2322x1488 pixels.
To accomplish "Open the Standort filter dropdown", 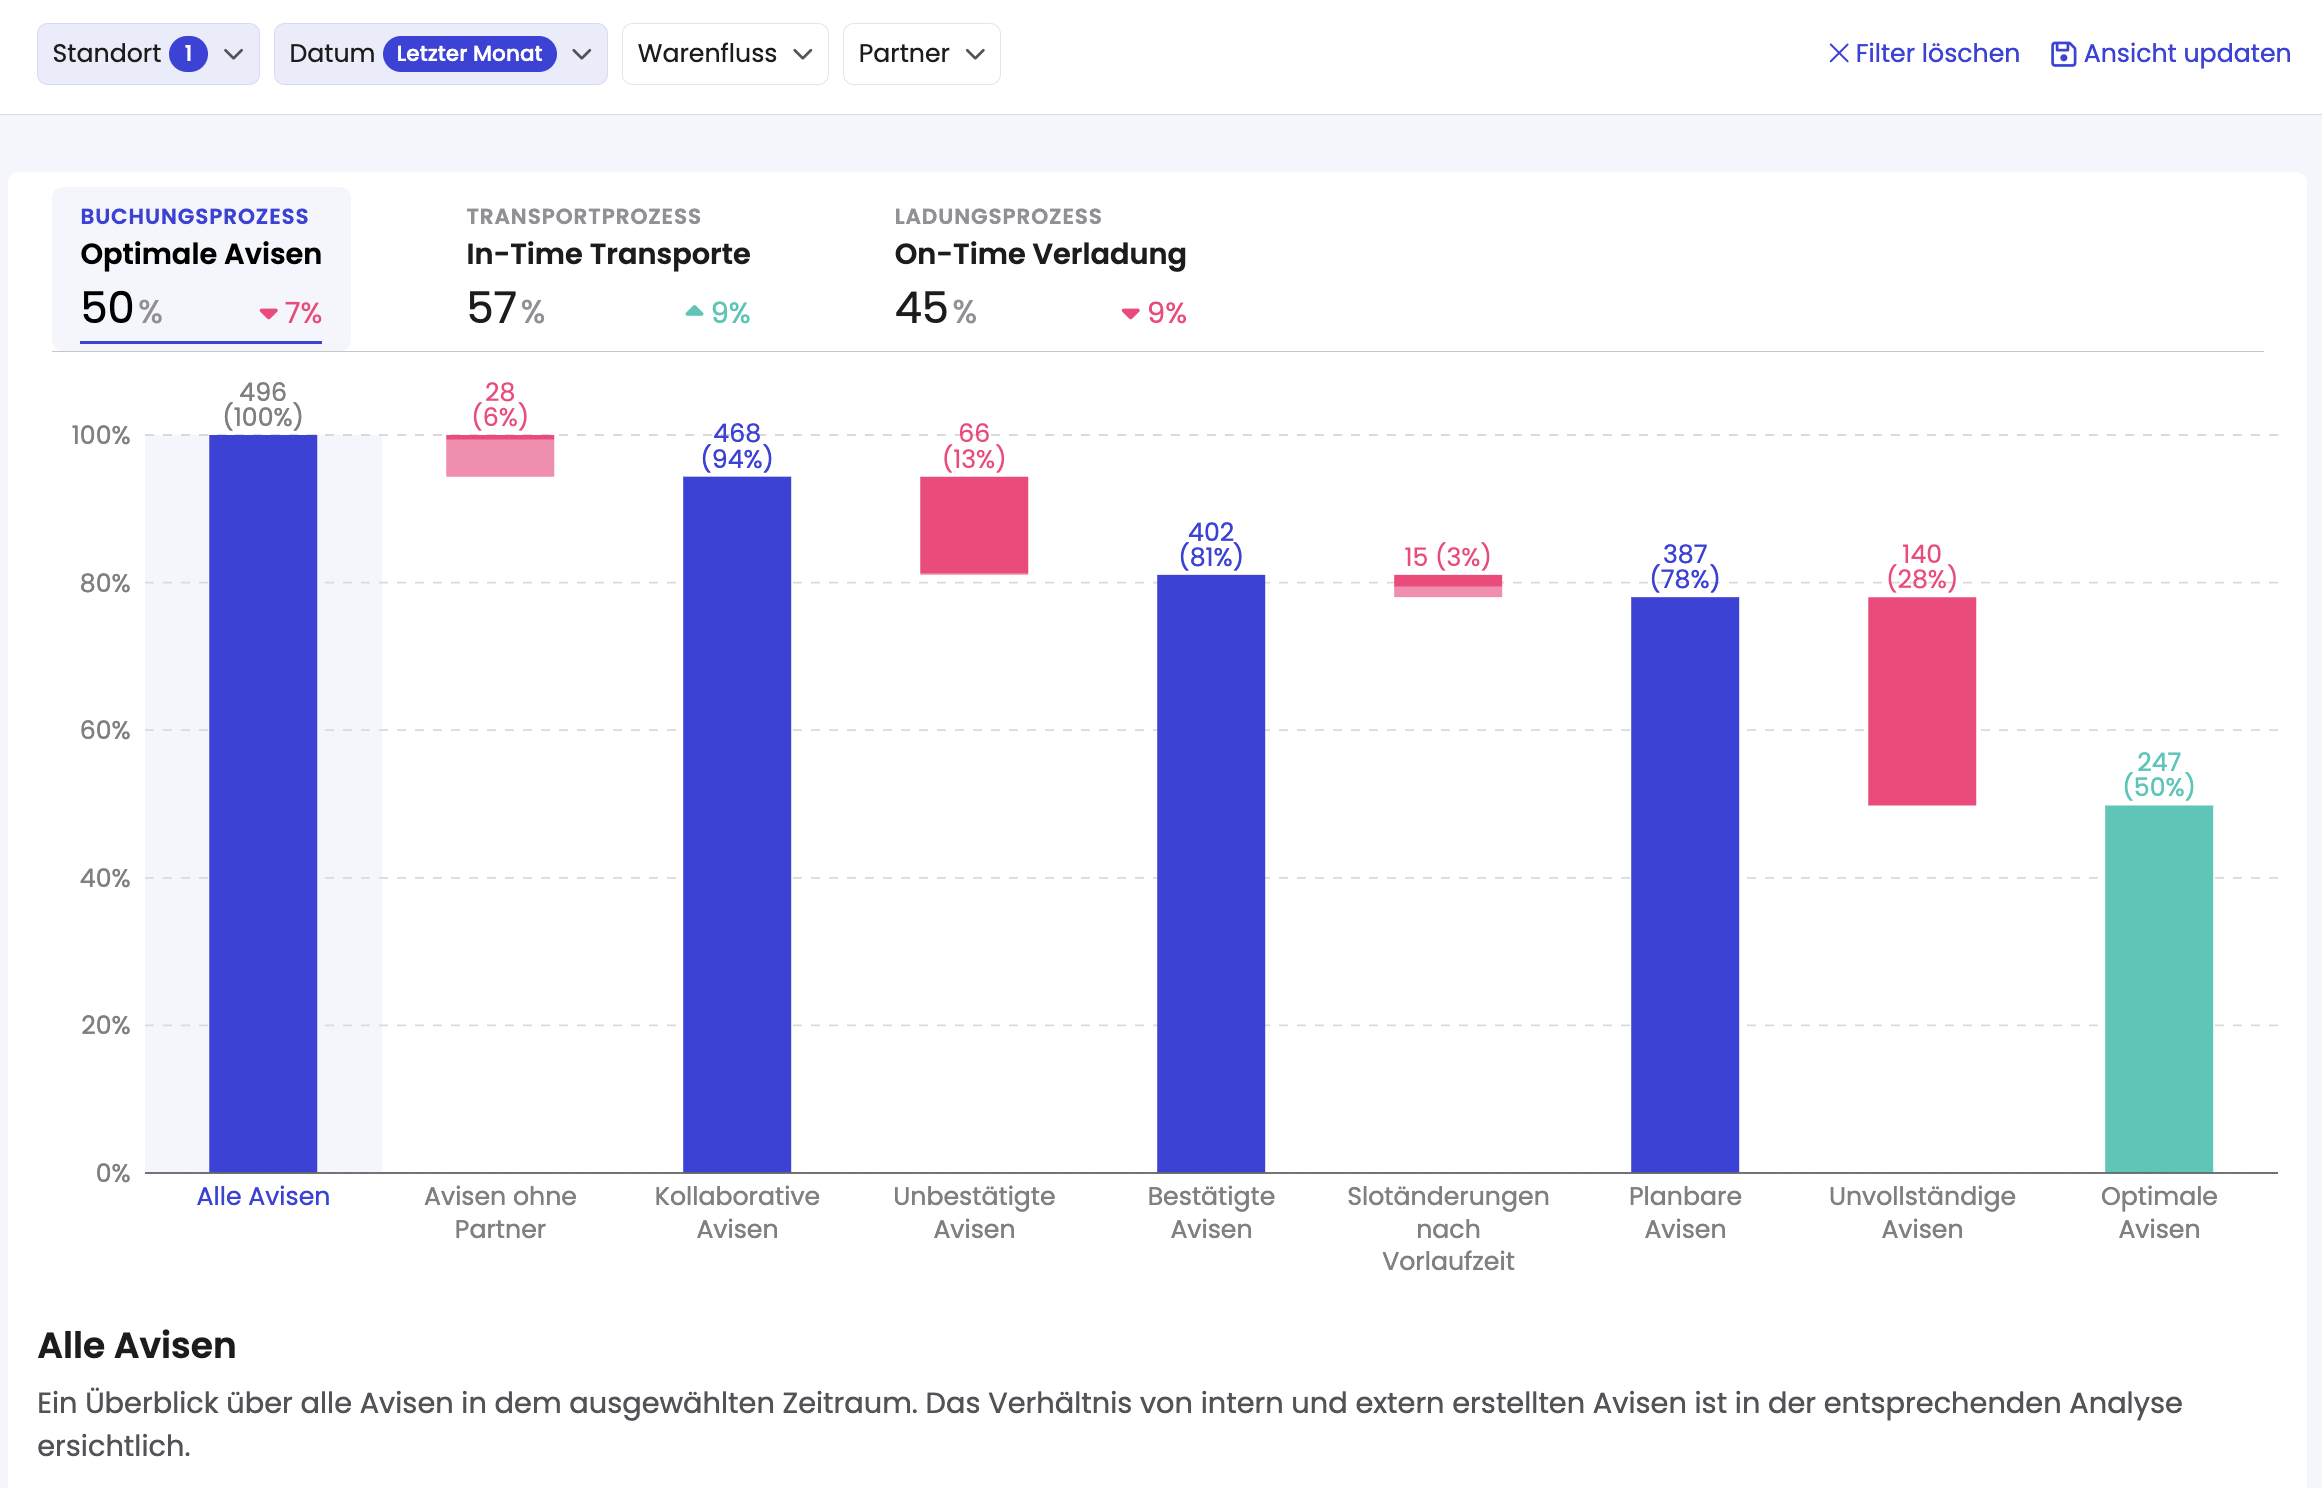I will click(234, 54).
